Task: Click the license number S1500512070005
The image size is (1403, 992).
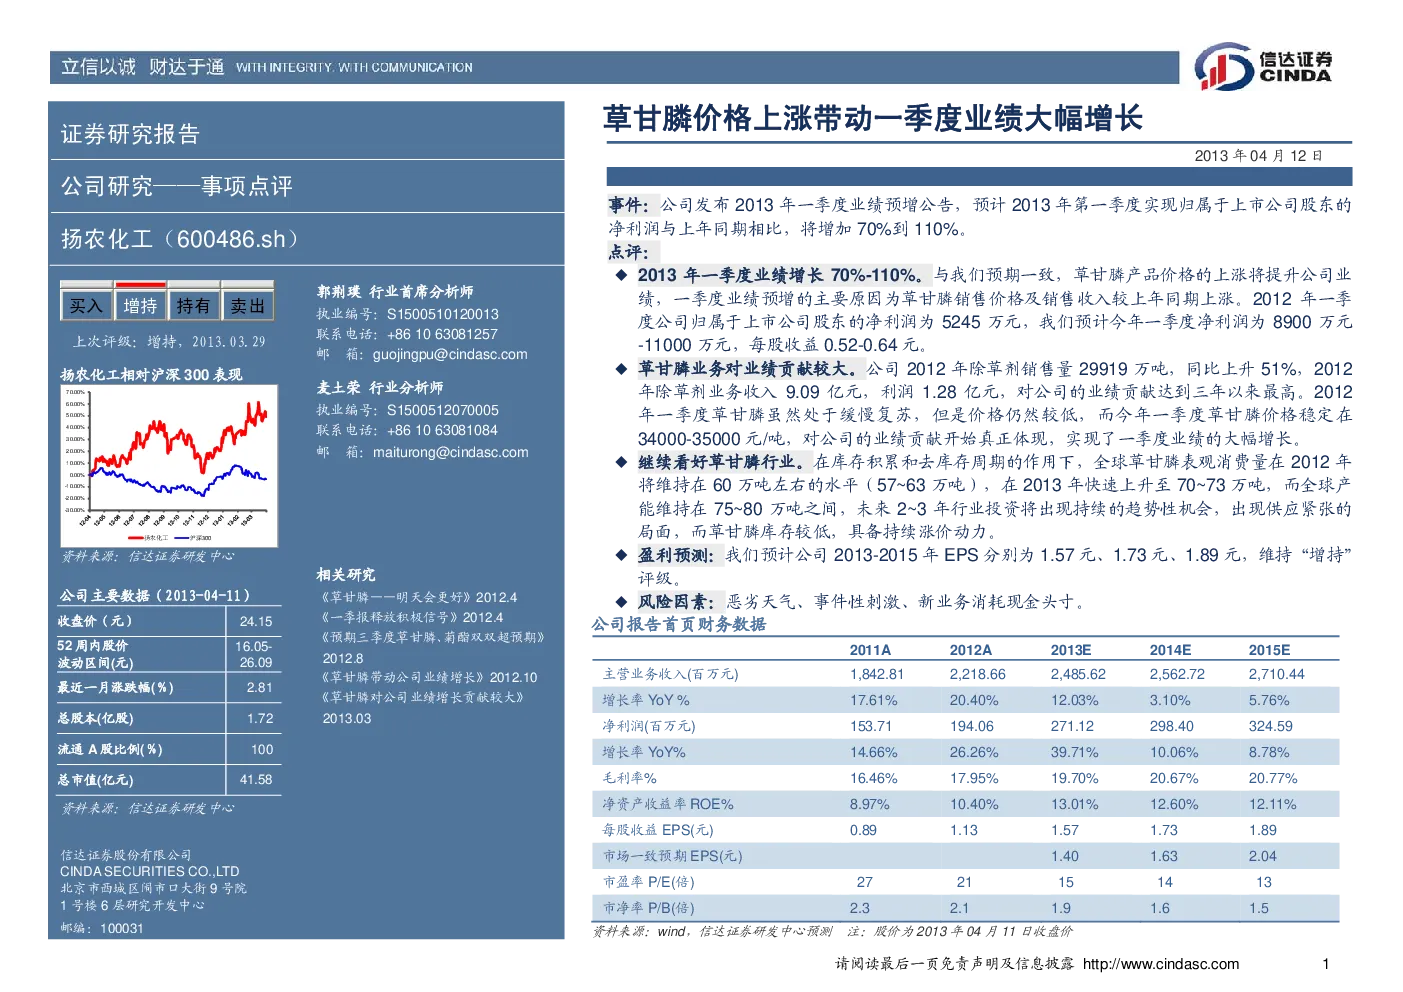Action: click(443, 410)
